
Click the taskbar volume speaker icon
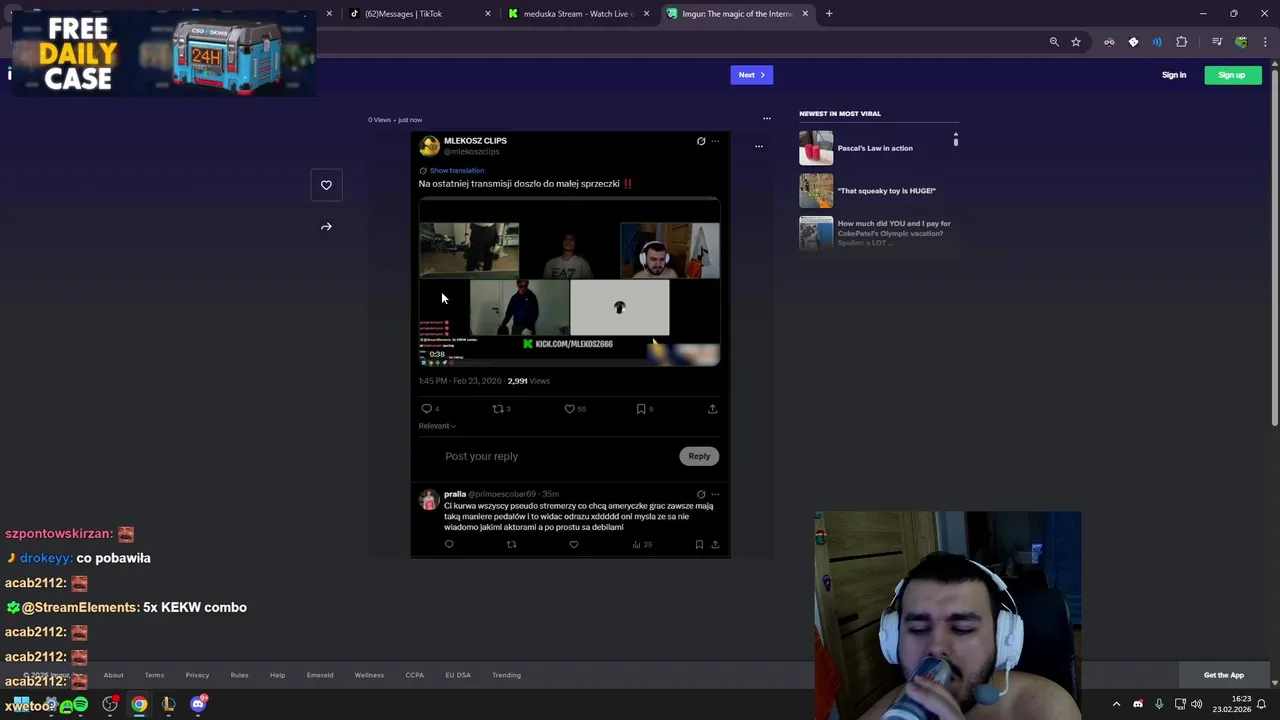click(x=1197, y=704)
